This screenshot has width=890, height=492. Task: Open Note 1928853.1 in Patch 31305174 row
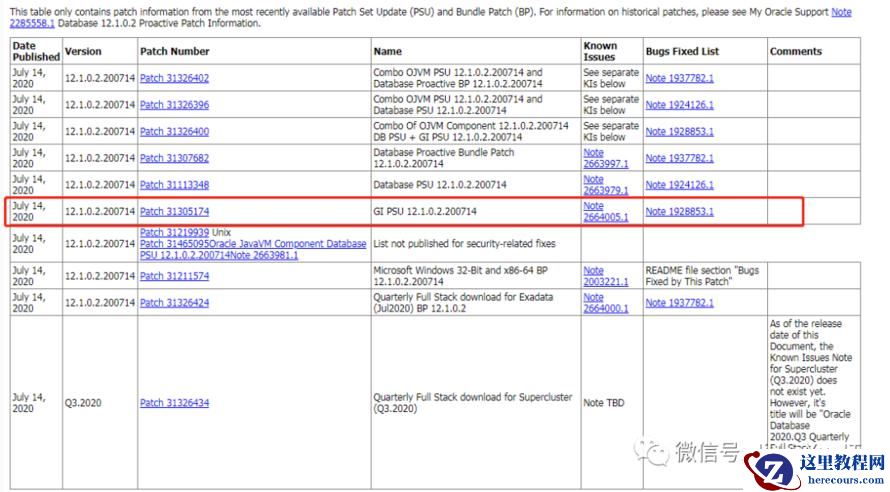click(x=679, y=212)
